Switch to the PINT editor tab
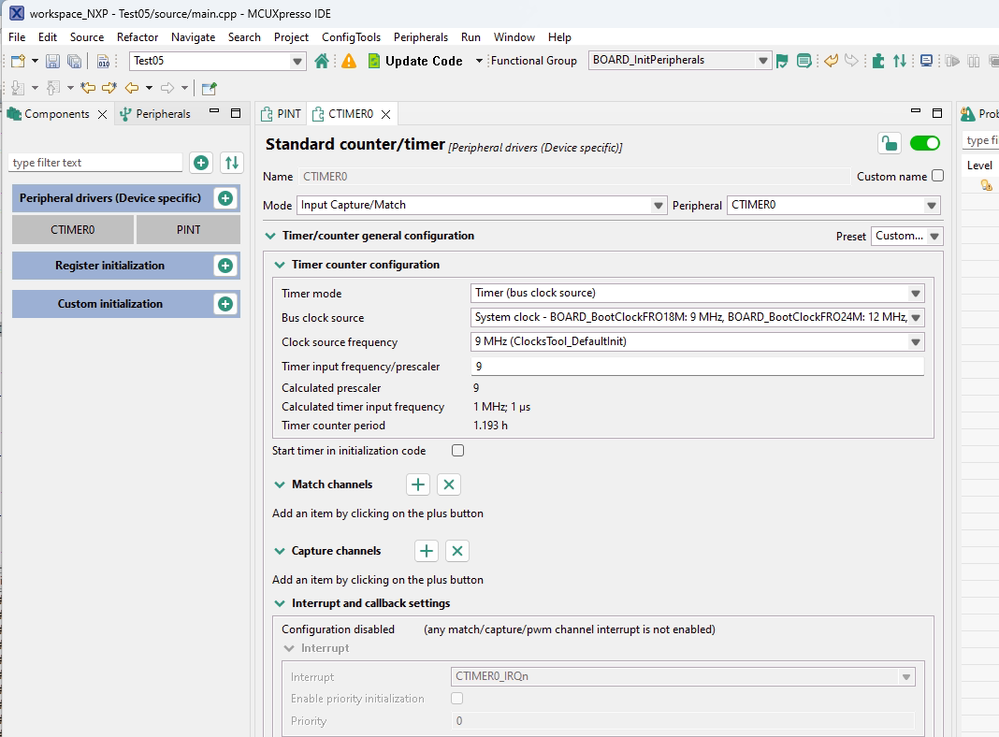The image size is (999, 737). click(x=281, y=114)
